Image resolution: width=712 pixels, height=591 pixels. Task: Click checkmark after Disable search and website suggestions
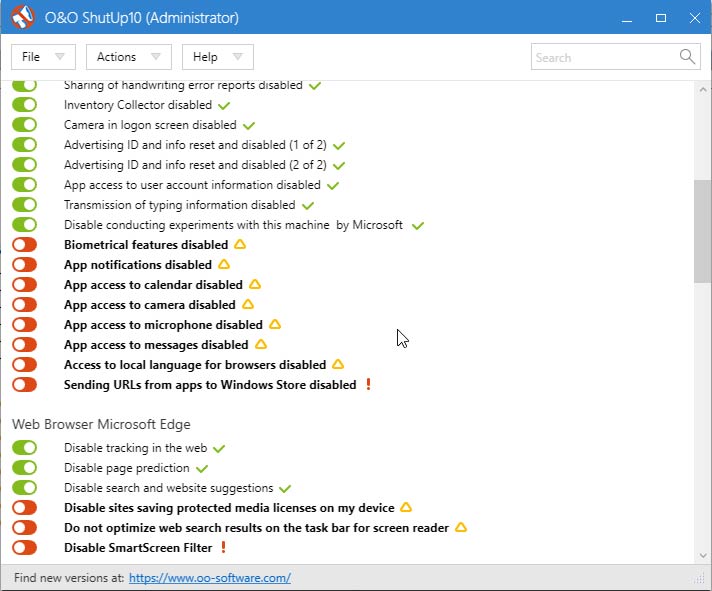(x=285, y=489)
